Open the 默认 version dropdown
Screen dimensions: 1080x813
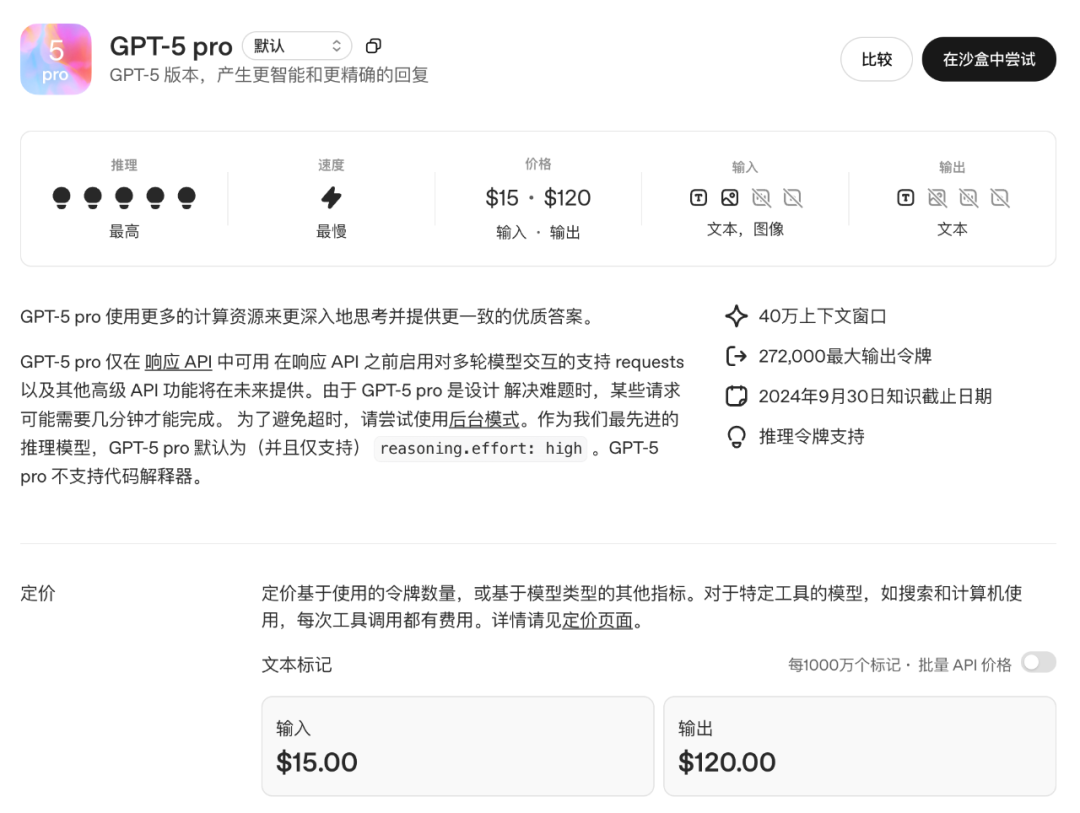point(297,46)
